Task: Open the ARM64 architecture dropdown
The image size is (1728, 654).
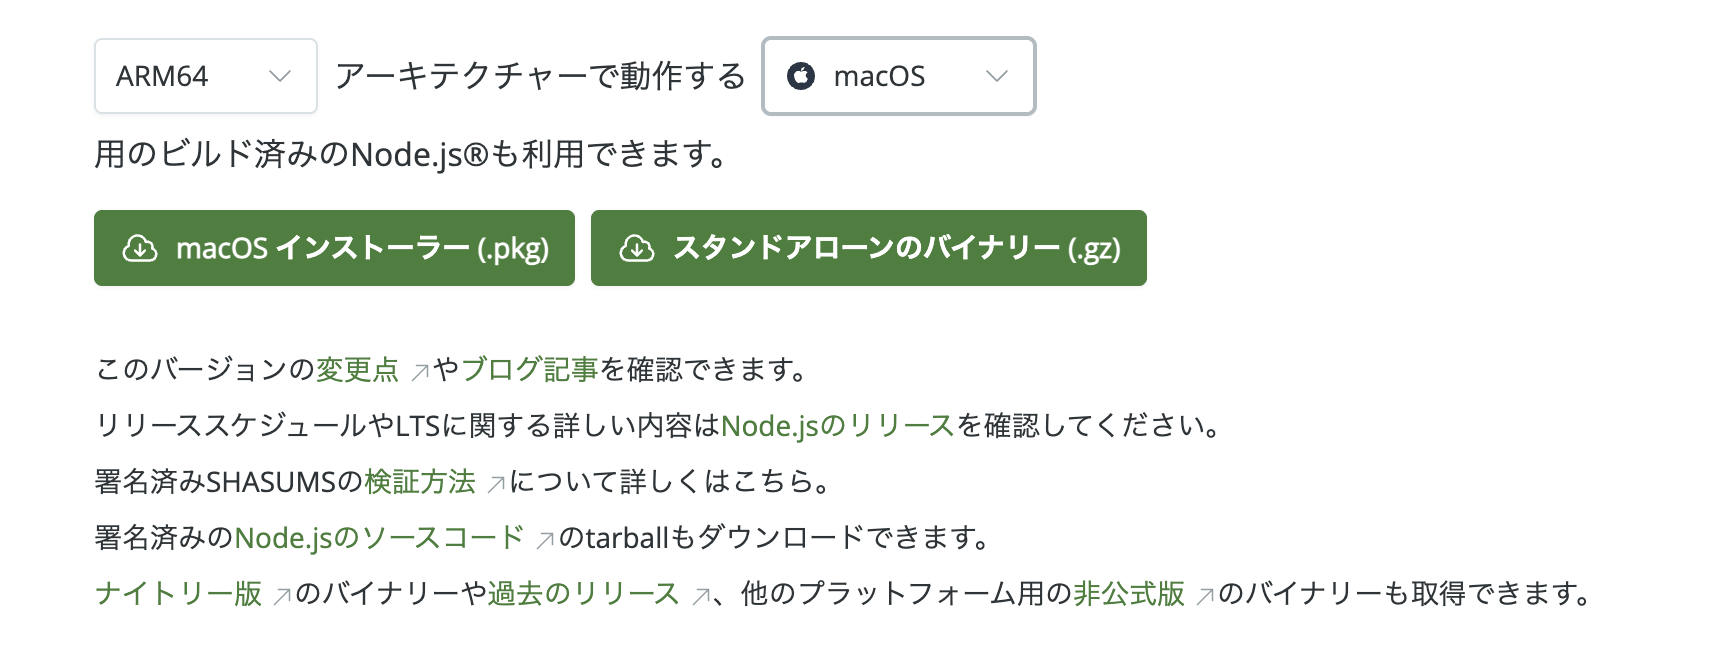Action: point(205,76)
